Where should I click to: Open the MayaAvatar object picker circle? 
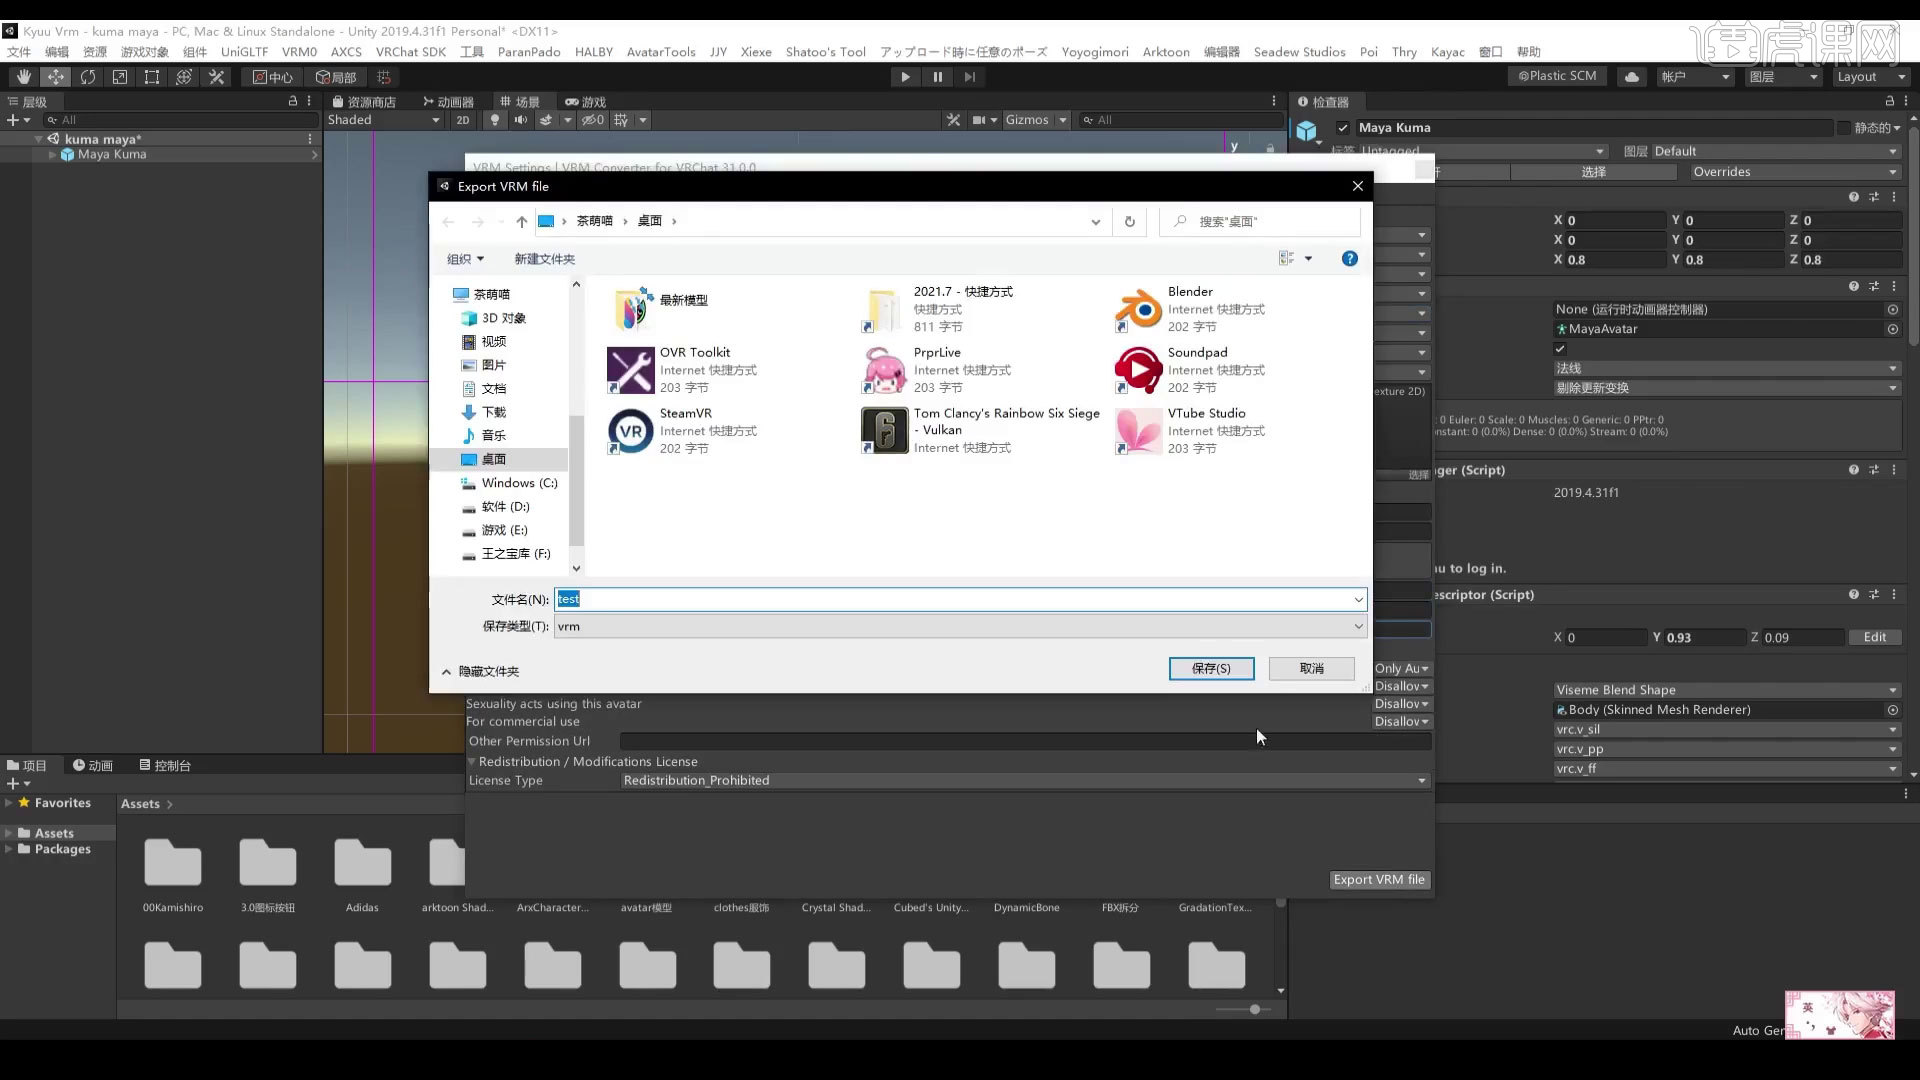tap(1893, 329)
